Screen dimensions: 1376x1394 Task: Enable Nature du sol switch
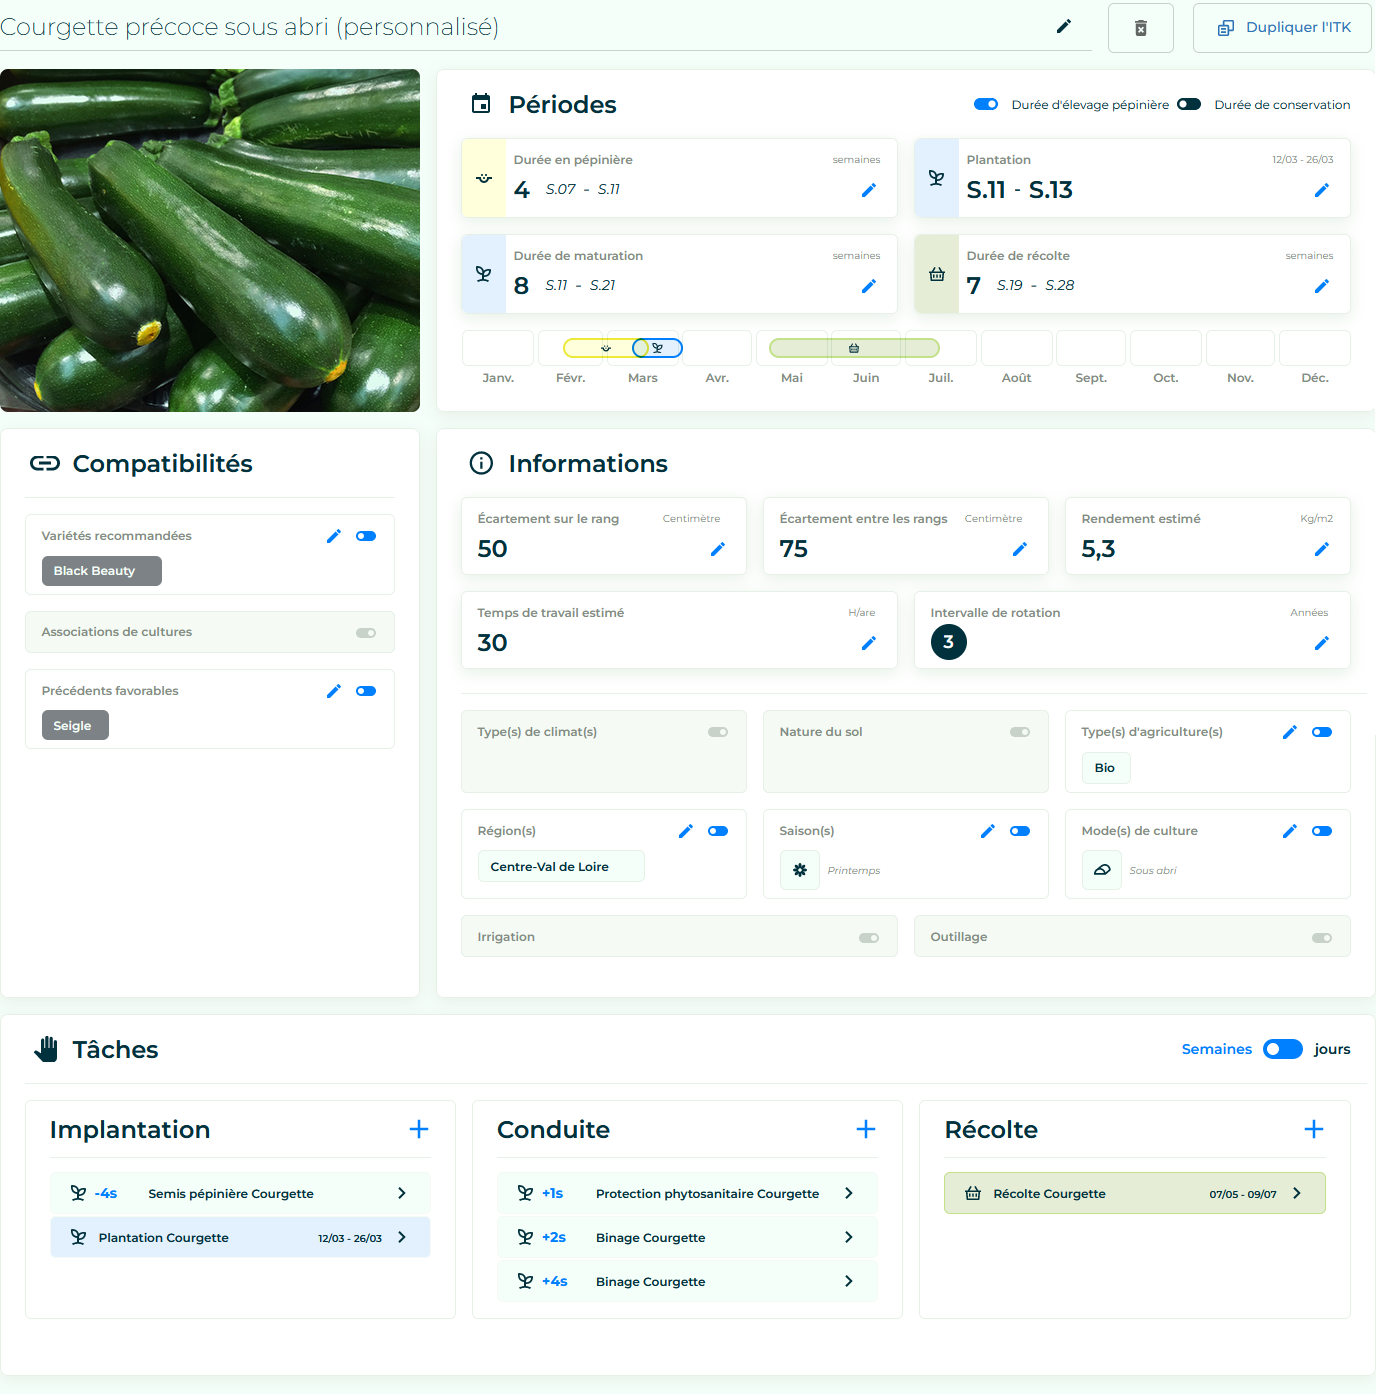pos(1020,732)
